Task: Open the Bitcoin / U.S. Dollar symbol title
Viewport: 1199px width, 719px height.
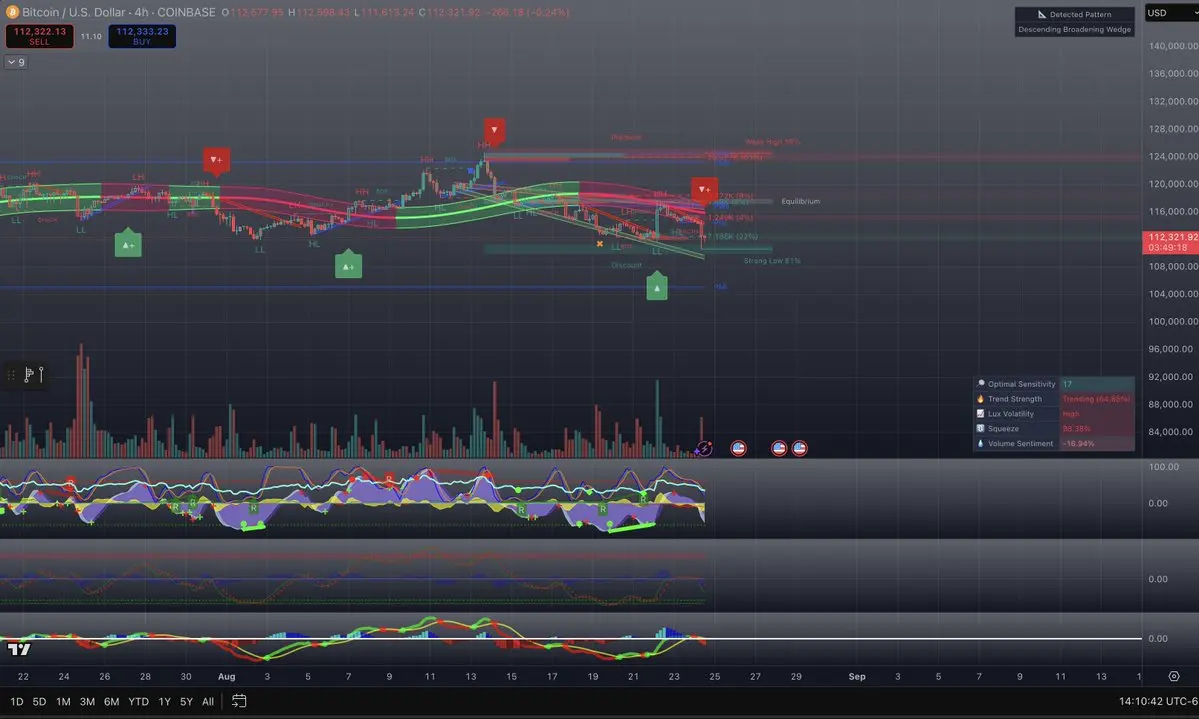Action: point(119,12)
